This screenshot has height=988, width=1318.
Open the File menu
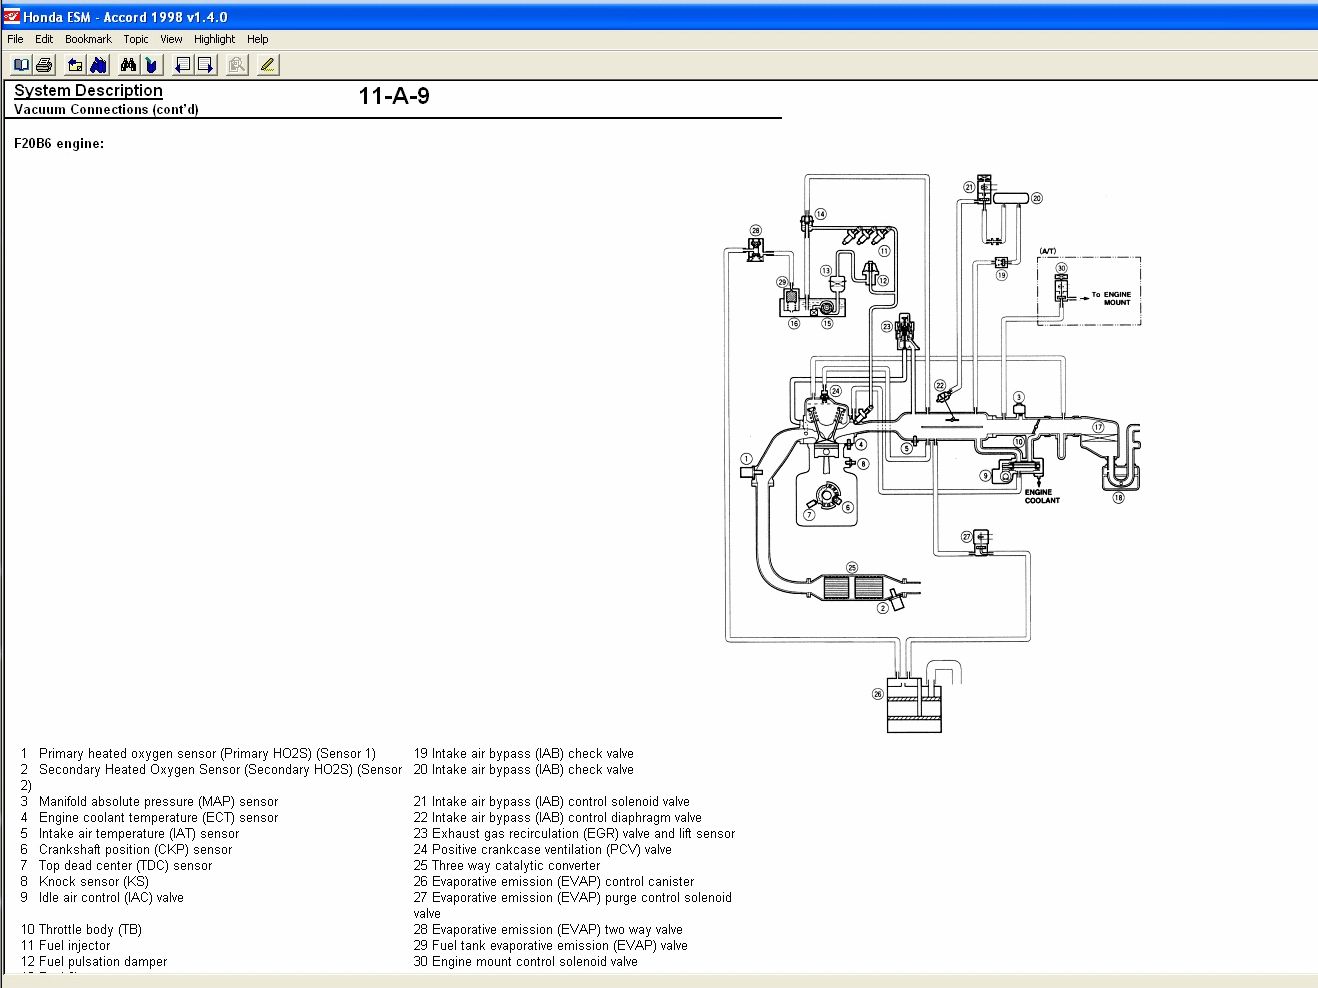pyautogui.click(x=15, y=39)
